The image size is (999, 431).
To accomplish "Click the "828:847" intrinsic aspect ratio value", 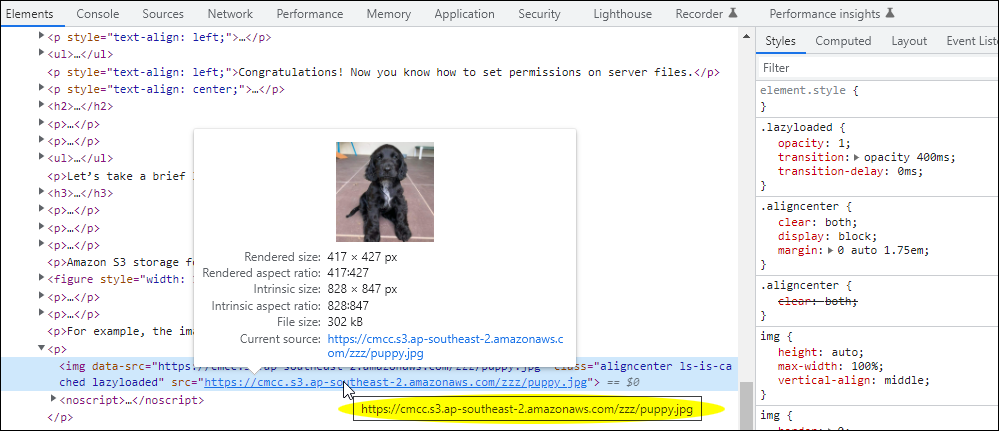I will pos(348,305).
